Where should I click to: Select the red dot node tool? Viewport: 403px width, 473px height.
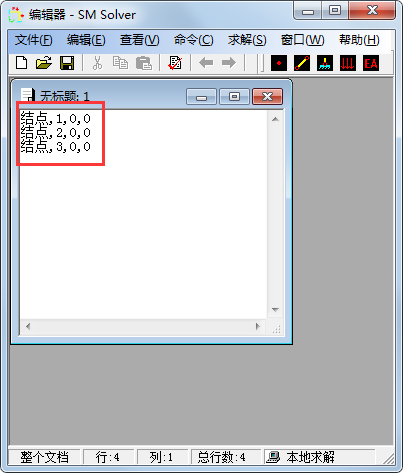[279, 63]
